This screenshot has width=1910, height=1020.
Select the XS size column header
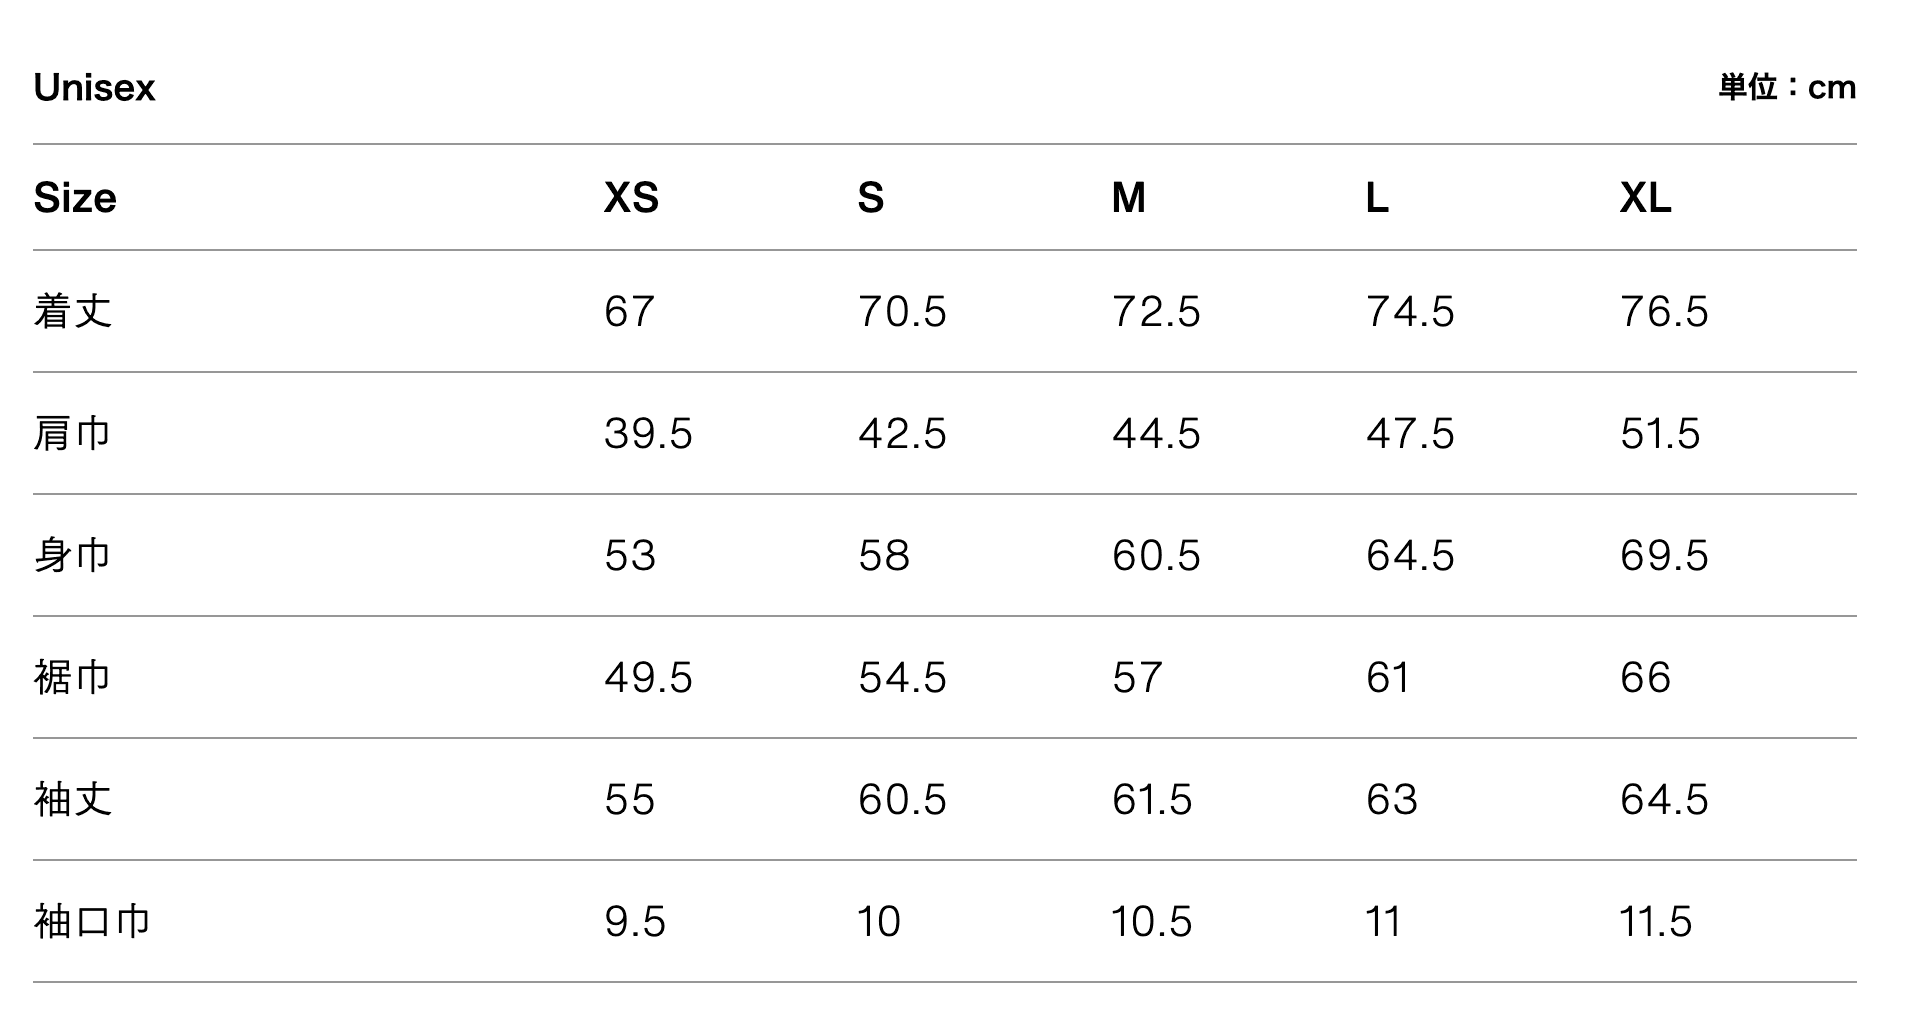[x=631, y=198]
